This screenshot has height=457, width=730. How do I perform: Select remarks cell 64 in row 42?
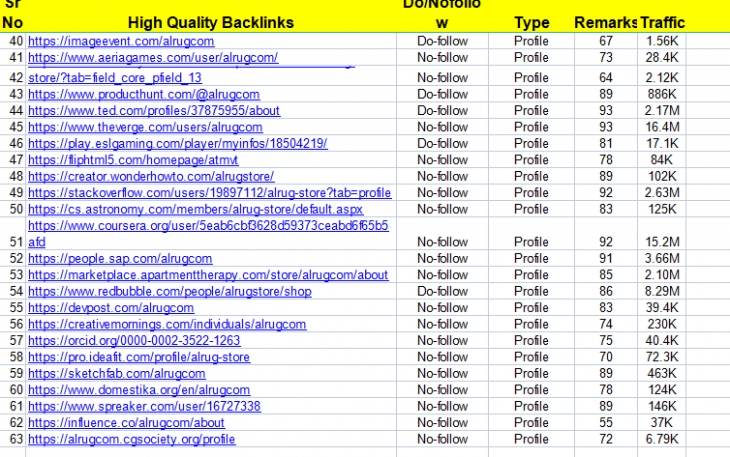[x=606, y=78]
